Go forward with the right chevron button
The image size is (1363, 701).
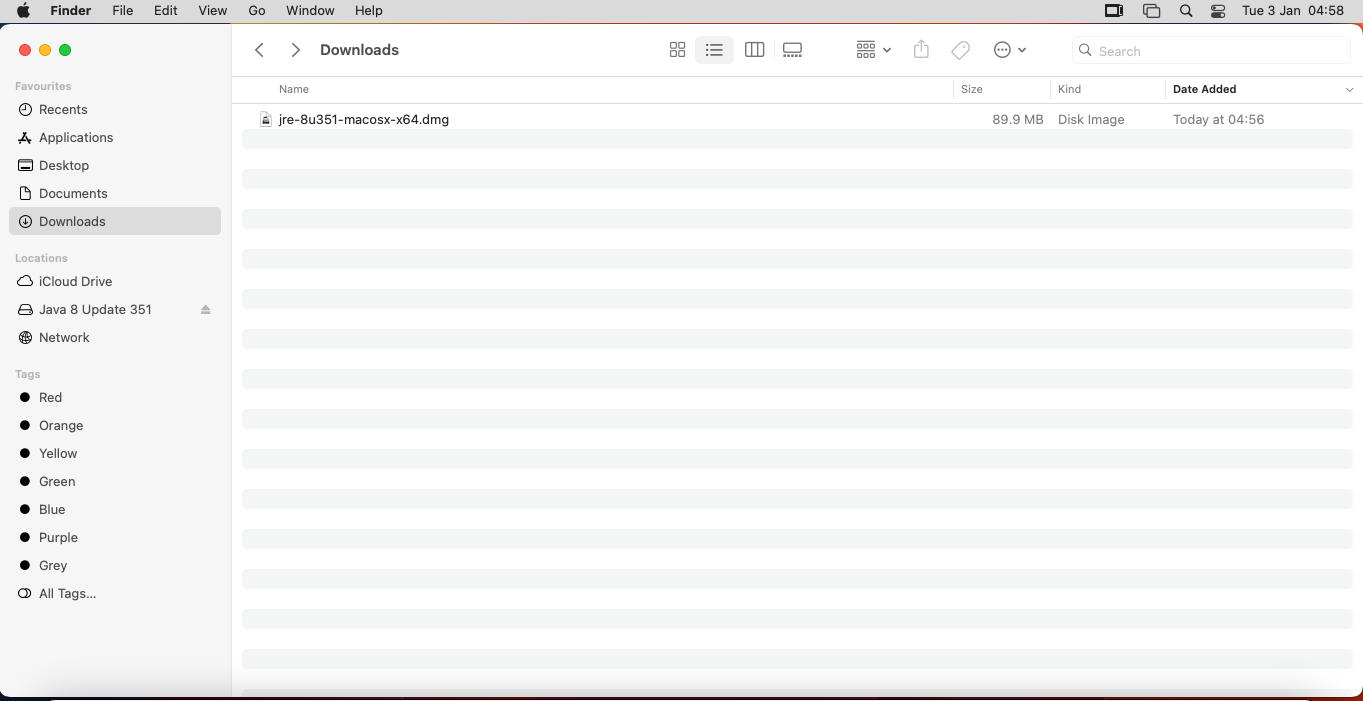[x=295, y=50]
